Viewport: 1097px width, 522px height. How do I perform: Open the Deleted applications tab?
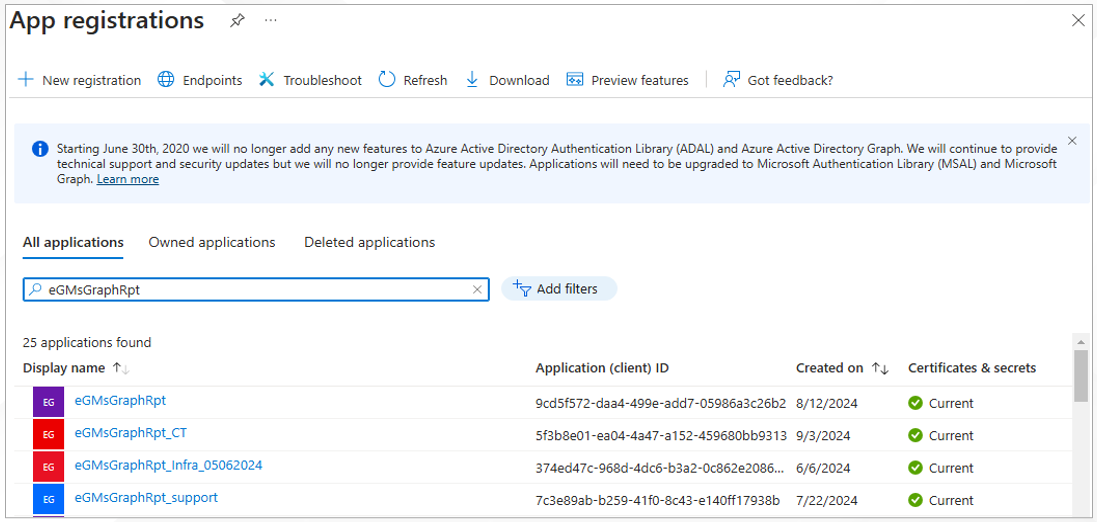tap(369, 242)
